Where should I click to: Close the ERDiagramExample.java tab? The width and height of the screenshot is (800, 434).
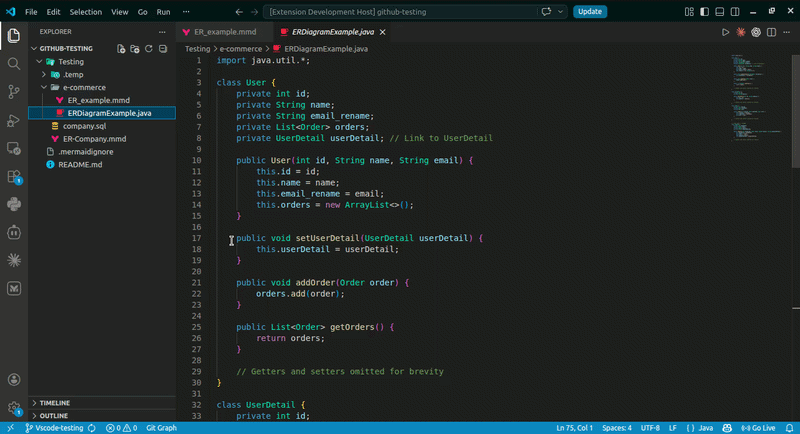[383, 32]
